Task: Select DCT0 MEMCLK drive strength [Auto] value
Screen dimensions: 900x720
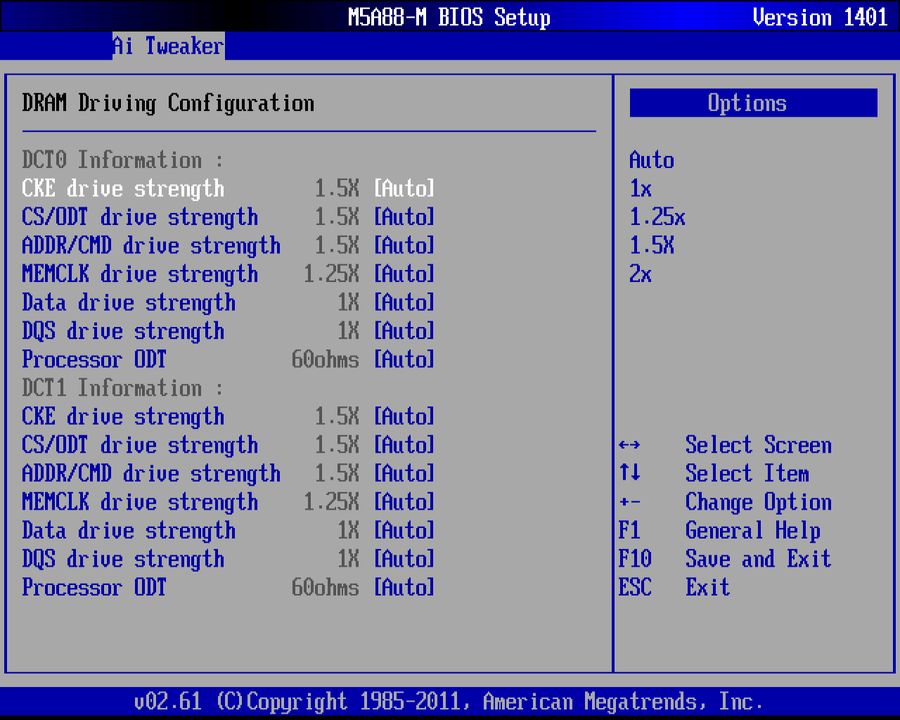Action: (404, 274)
